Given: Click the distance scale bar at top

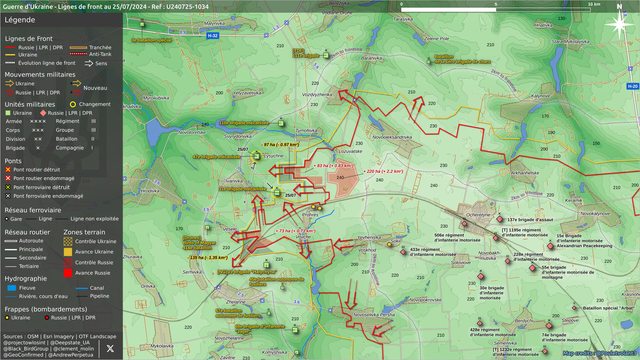Looking at the screenshot, I should coord(496,9).
